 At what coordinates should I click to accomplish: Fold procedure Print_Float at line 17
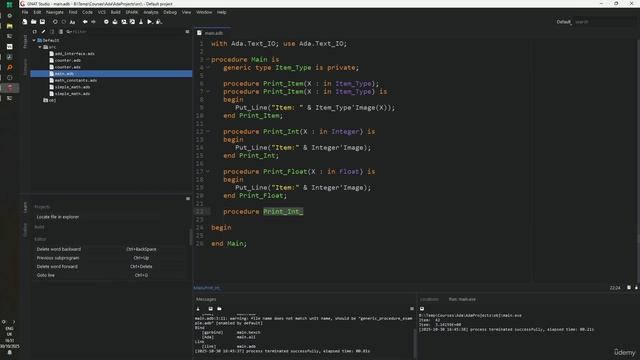(x=208, y=171)
